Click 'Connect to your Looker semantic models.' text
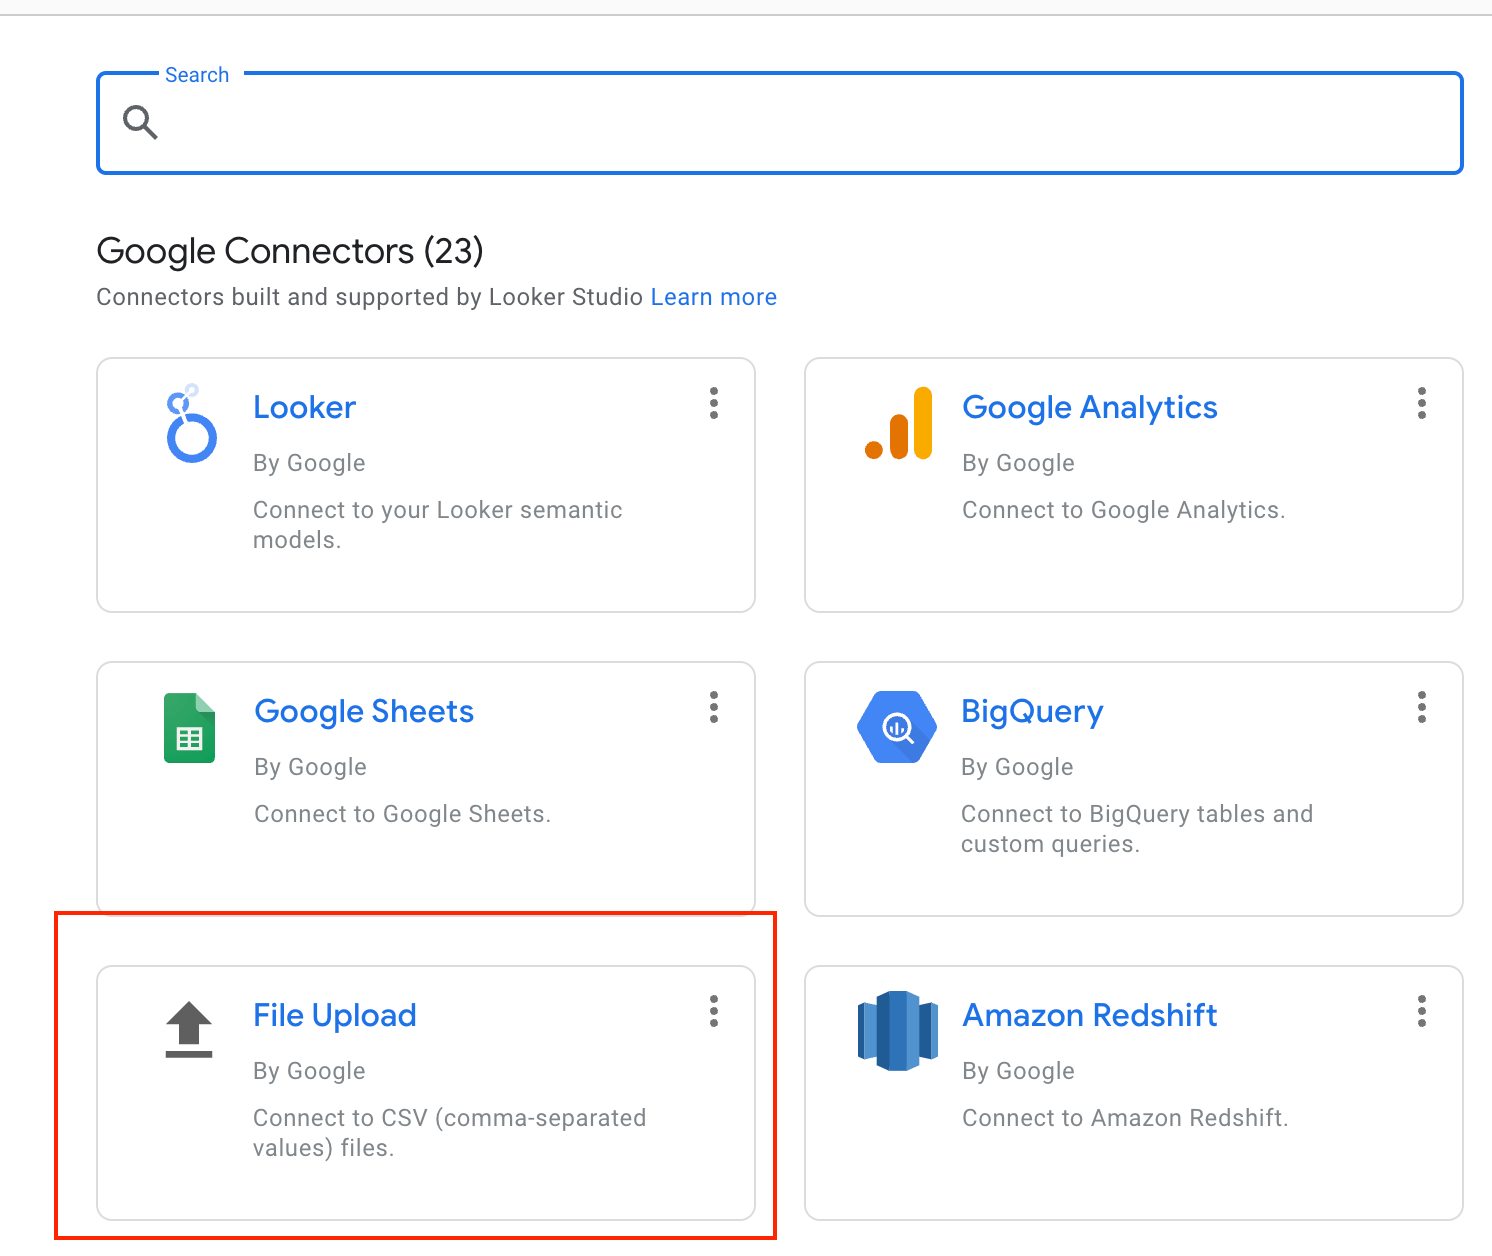Image resolution: width=1492 pixels, height=1256 pixels. coord(438,525)
